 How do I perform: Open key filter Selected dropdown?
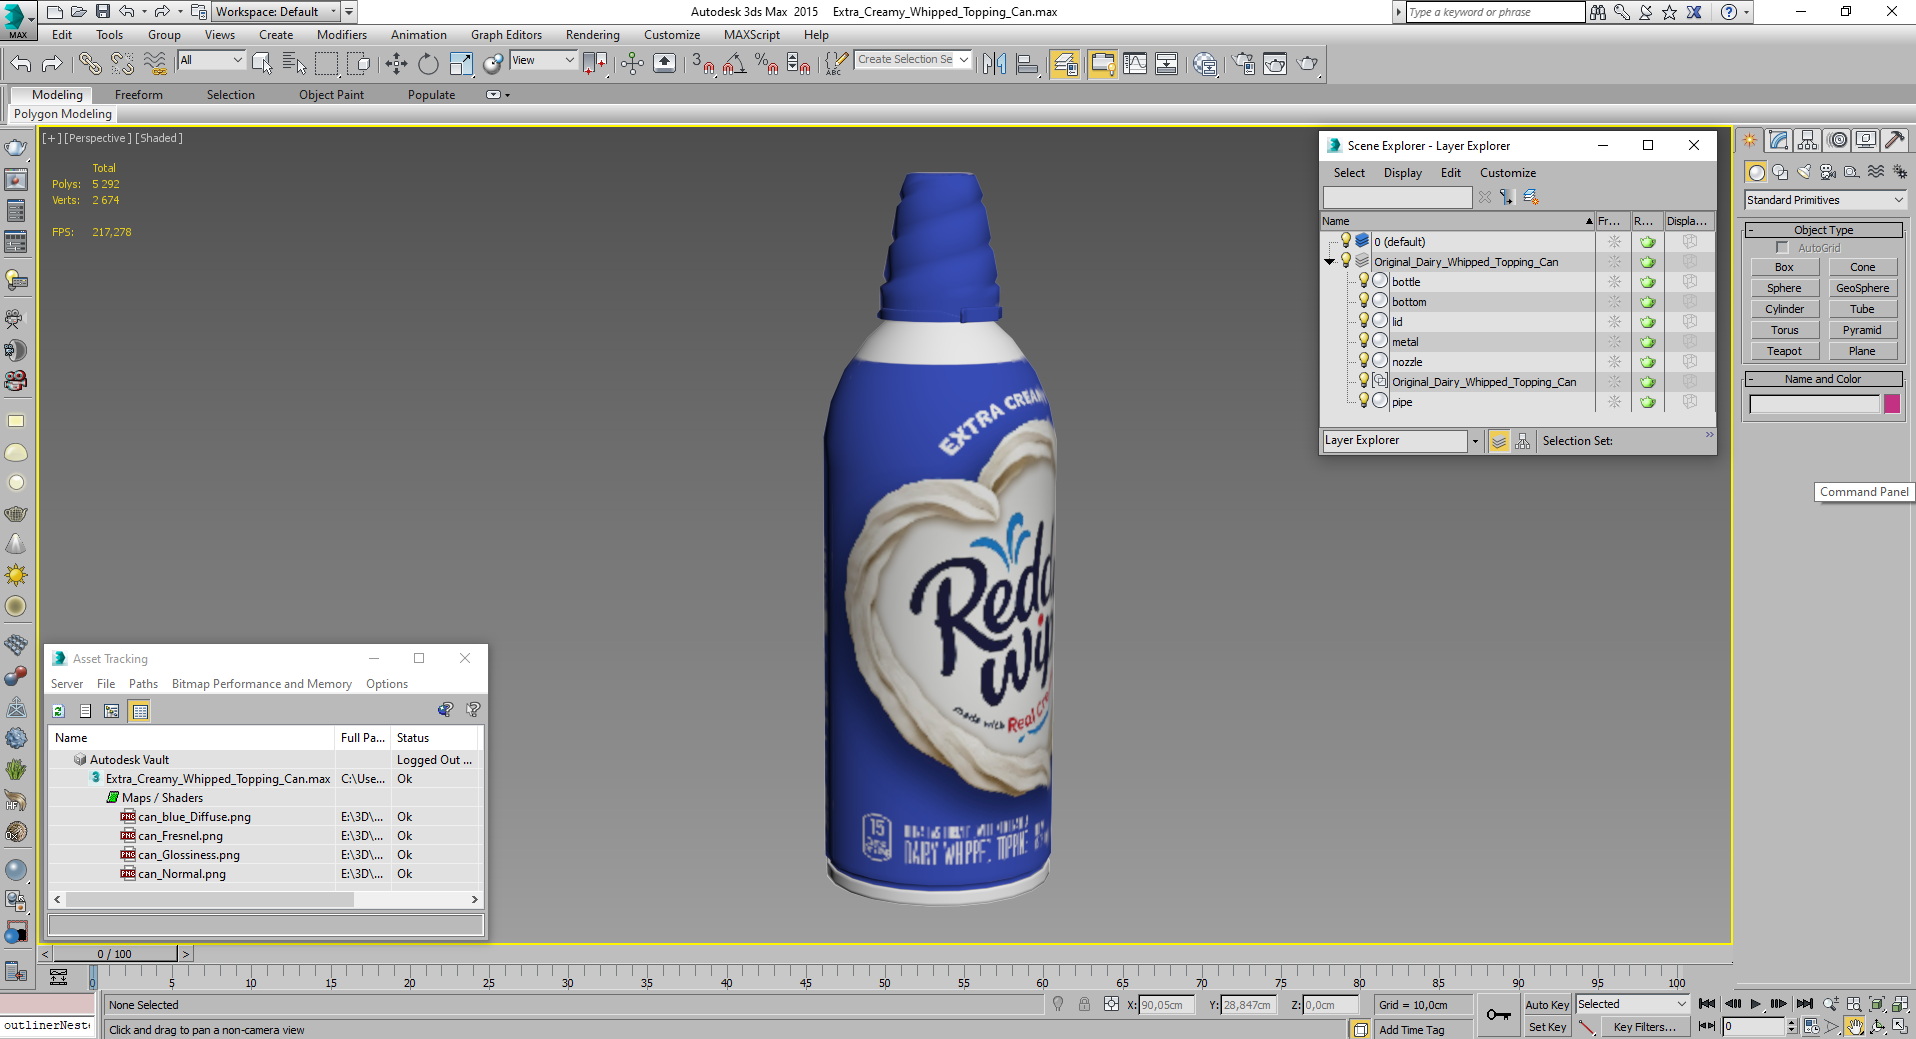click(1633, 1004)
